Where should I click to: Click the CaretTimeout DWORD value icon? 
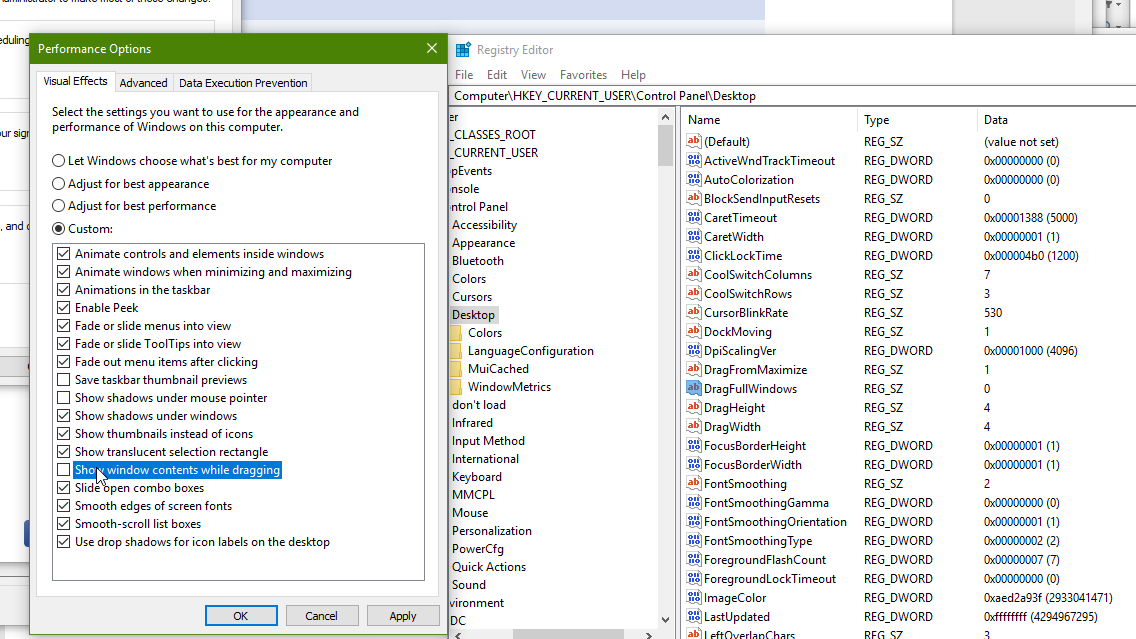tap(694, 218)
